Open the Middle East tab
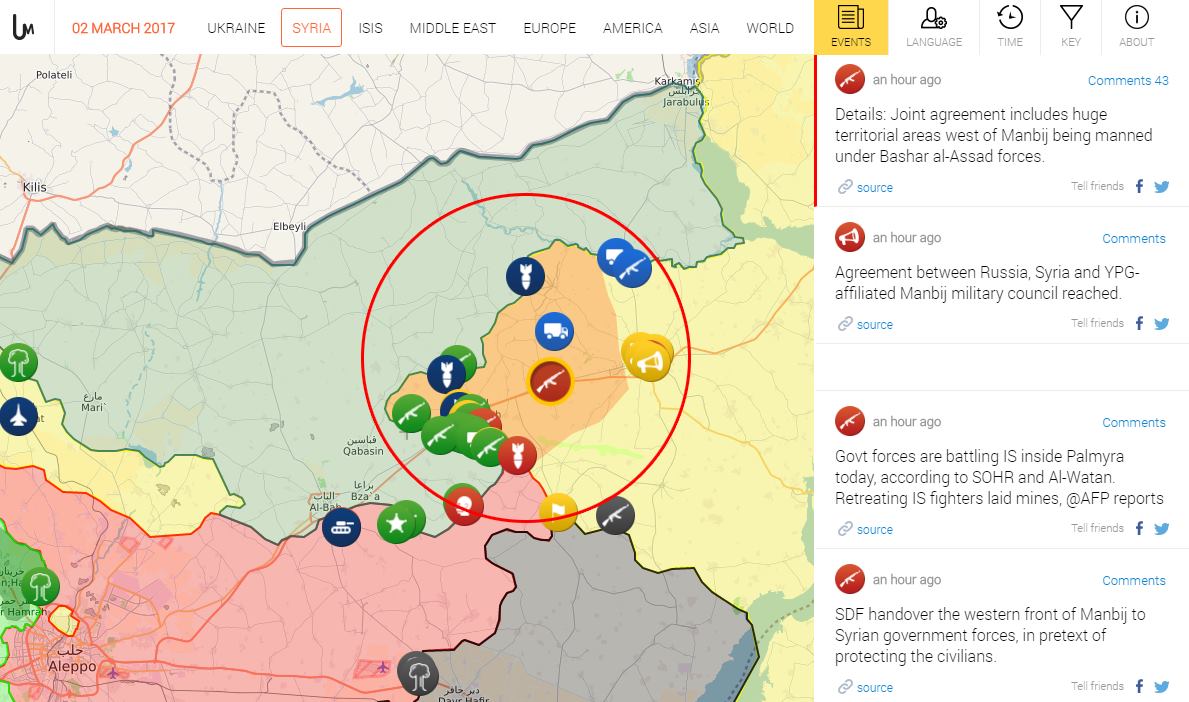 pos(452,28)
